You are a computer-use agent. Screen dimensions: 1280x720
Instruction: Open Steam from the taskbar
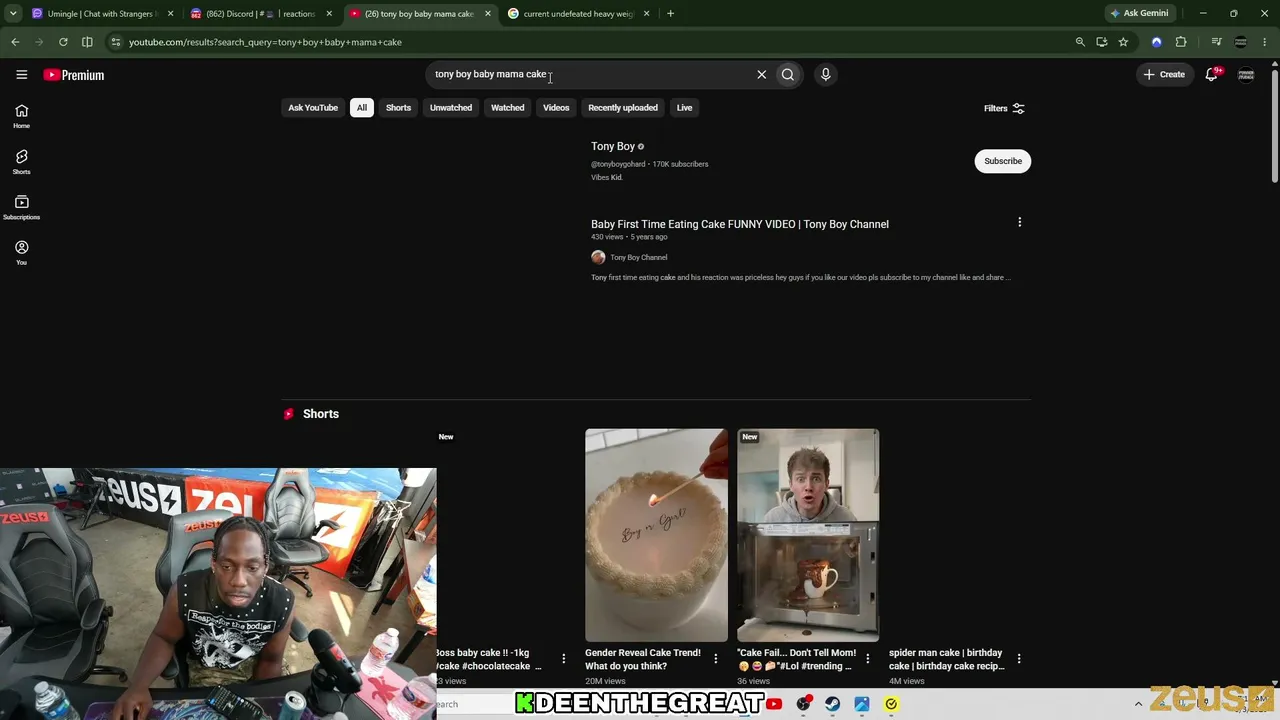832,704
